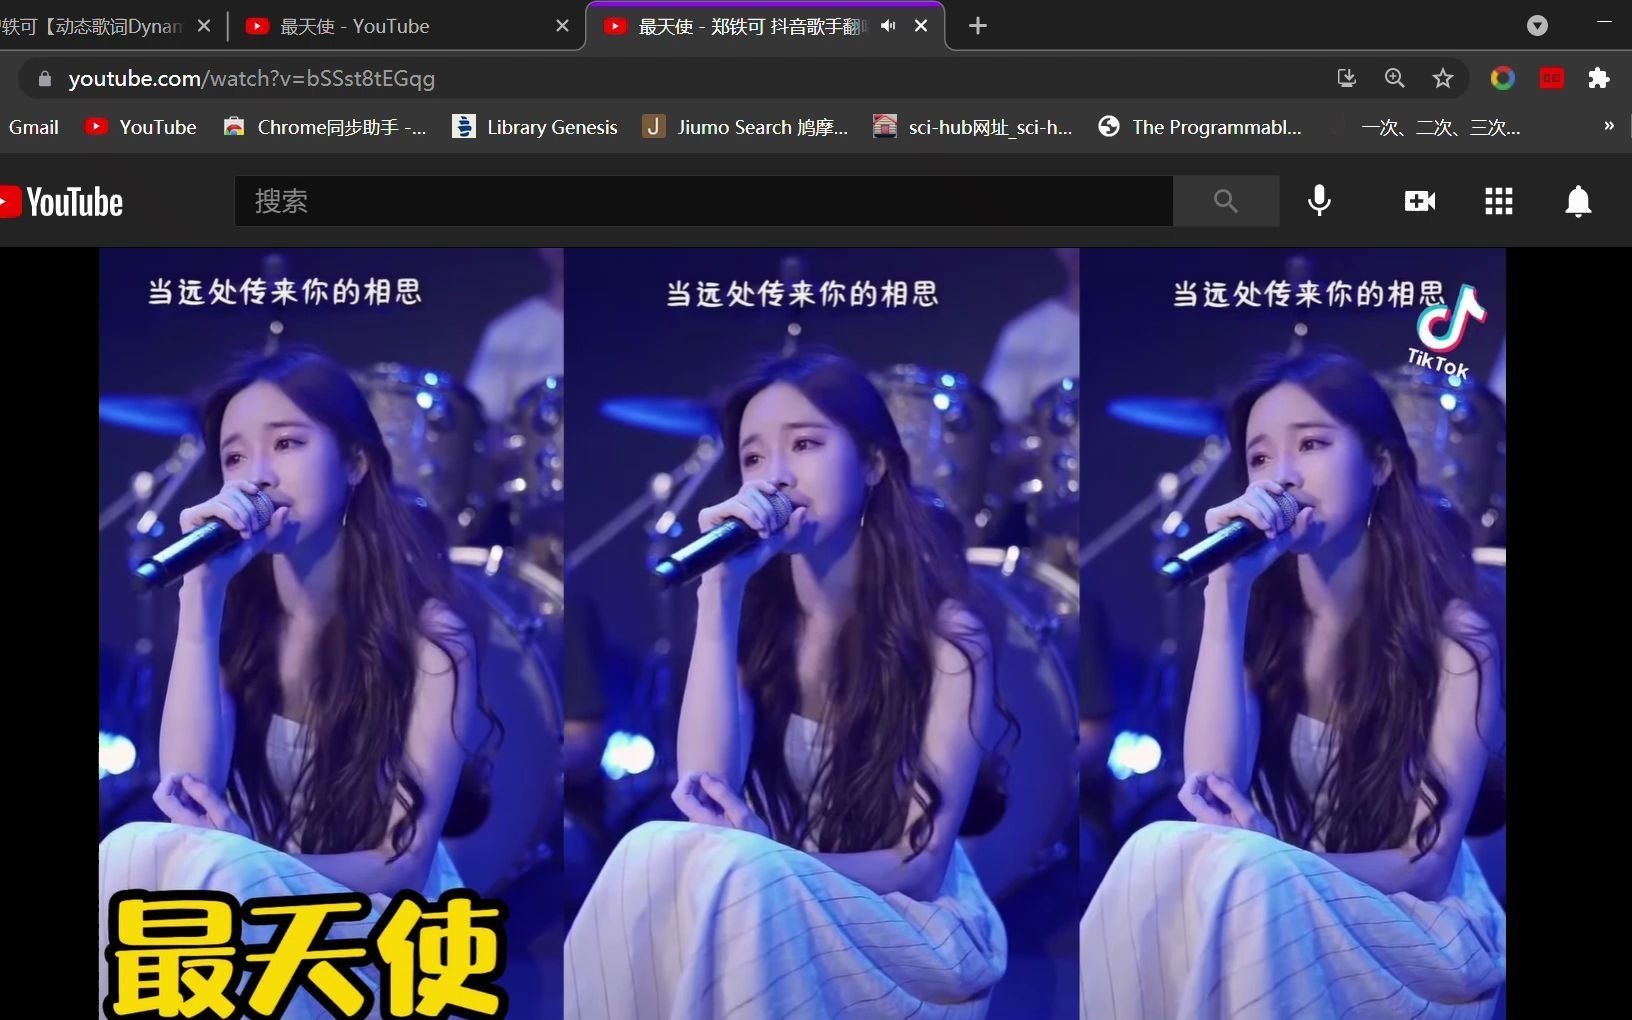Click the browser address bar URL
Viewport: 1632px width, 1020px height.
pyautogui.click(x=251, y=78)
